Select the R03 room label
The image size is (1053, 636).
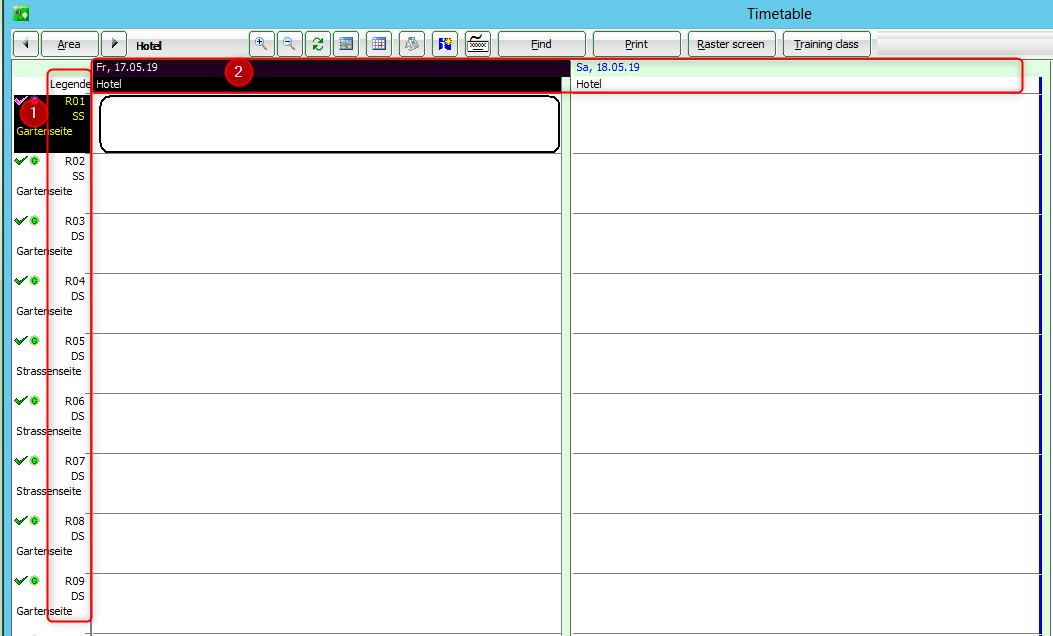coord(75,221)
